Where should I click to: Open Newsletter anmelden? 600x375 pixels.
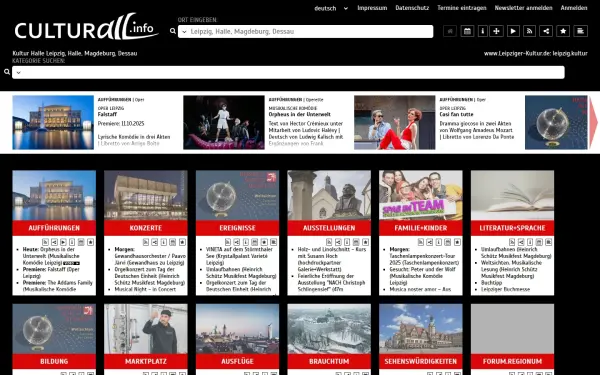pos(523,8)
